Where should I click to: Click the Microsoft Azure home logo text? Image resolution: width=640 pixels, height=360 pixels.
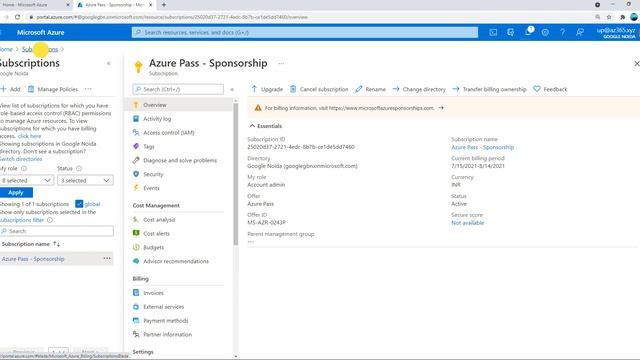tap(40, 32)
